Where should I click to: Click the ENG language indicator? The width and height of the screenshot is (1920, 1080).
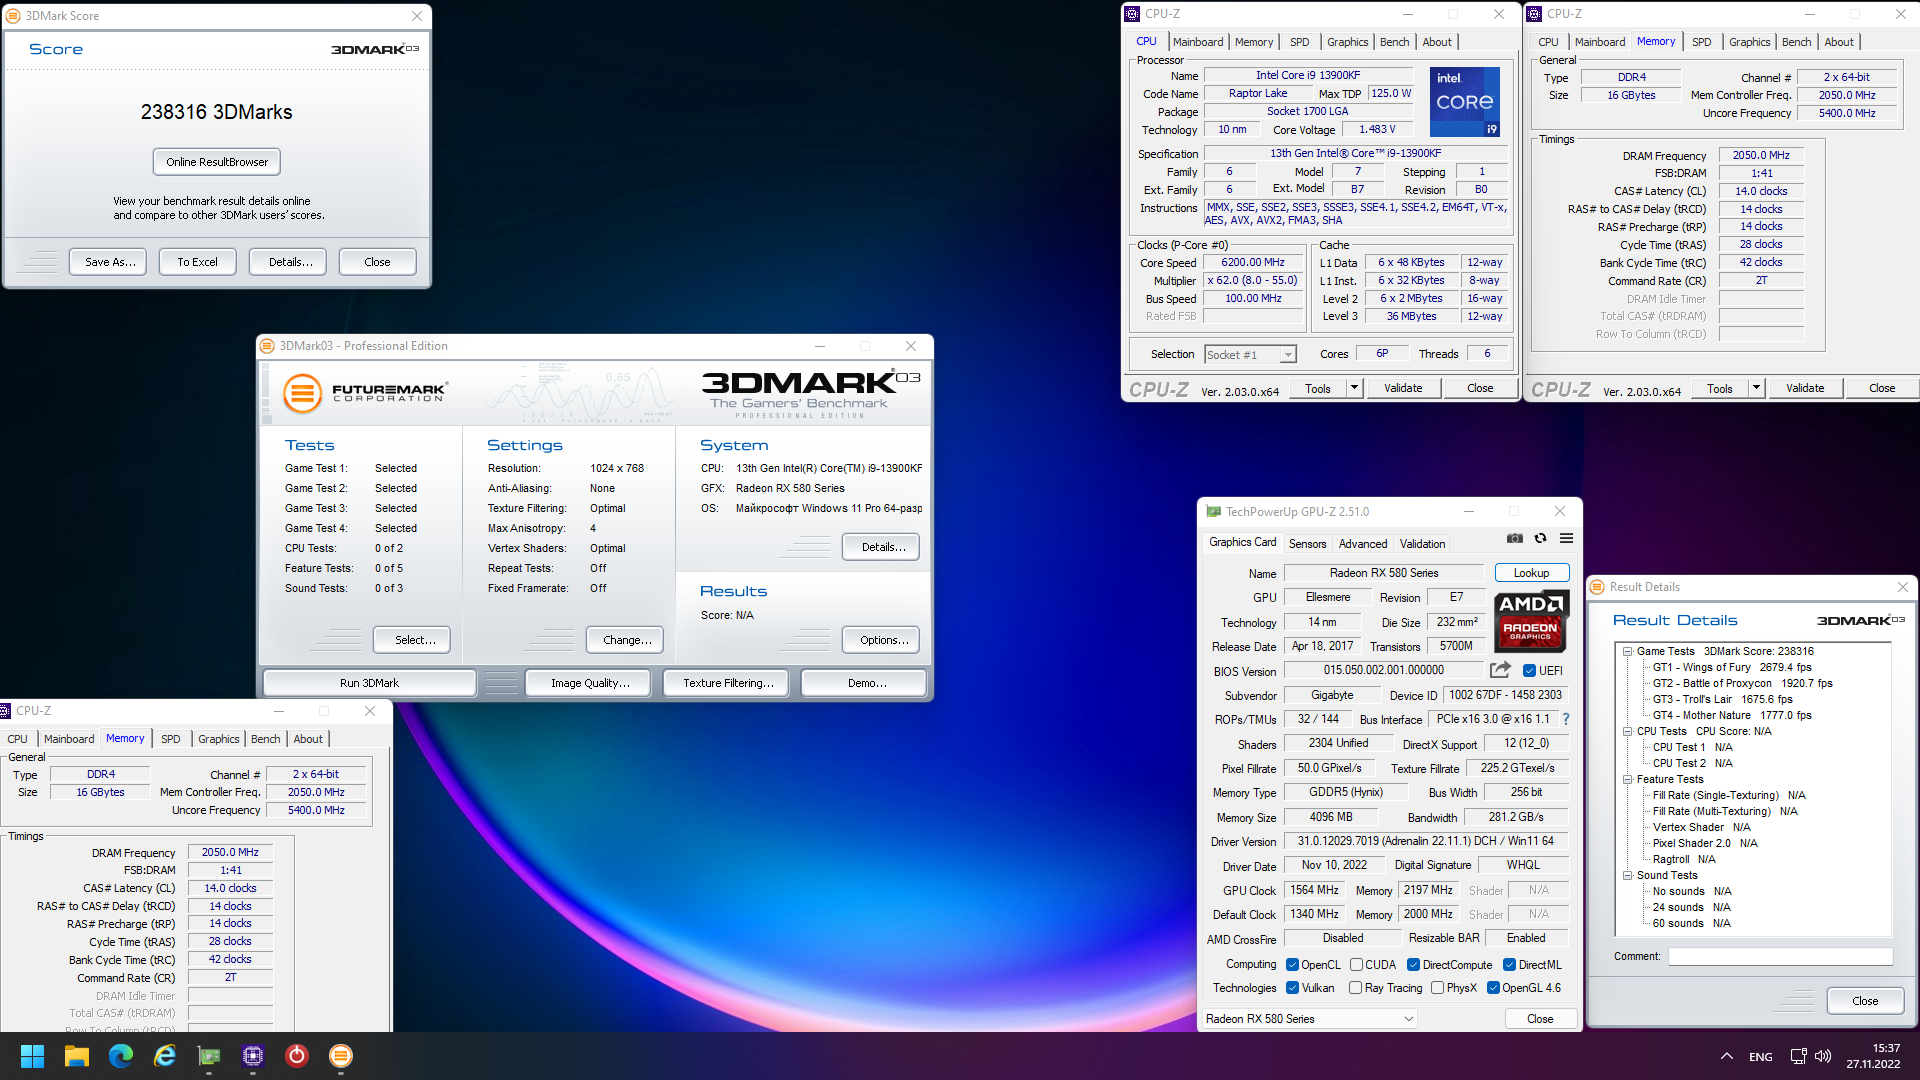click(x=1761, y=1057)
